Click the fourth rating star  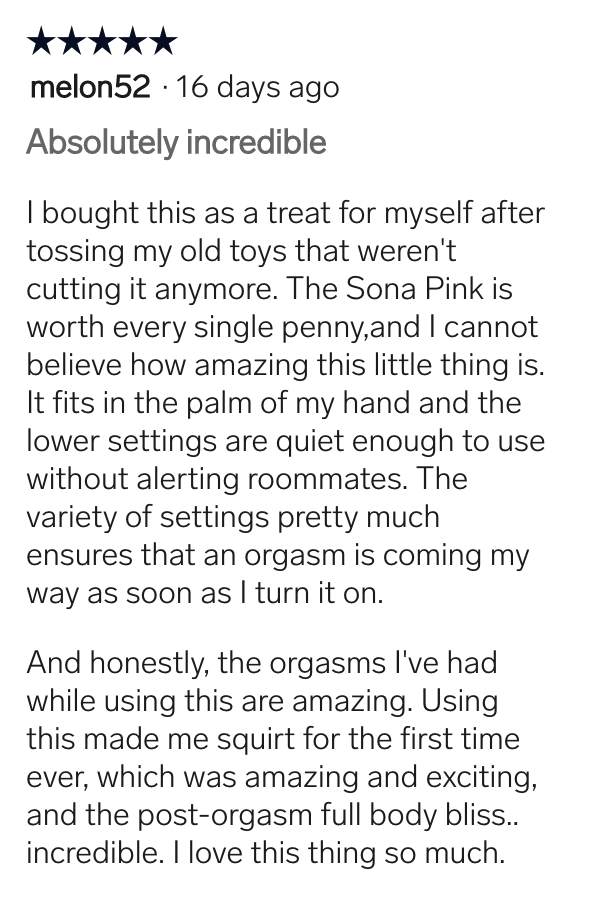pyautogui.click(x=132, y=41)
